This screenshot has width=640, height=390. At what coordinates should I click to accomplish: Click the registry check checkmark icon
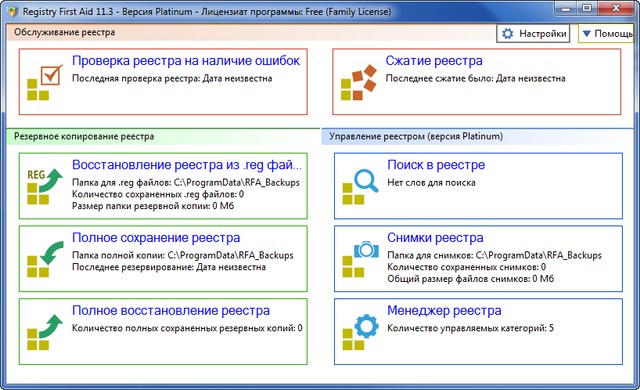pos(45,83)
